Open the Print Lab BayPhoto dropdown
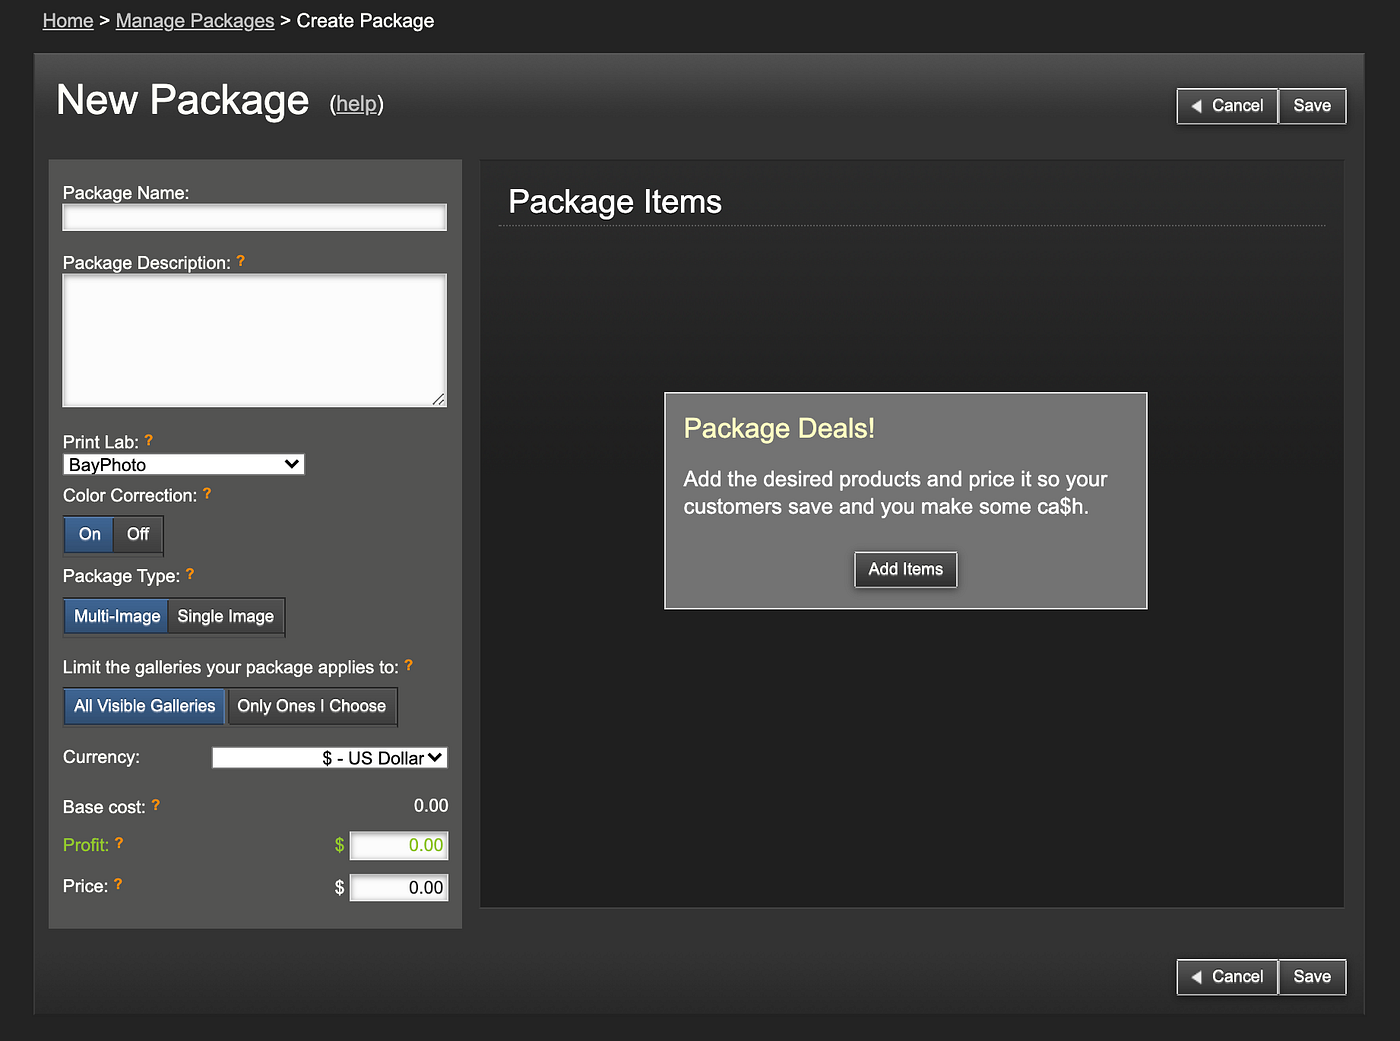Viewport: 1400px width, 1041px height. point(184,465)
